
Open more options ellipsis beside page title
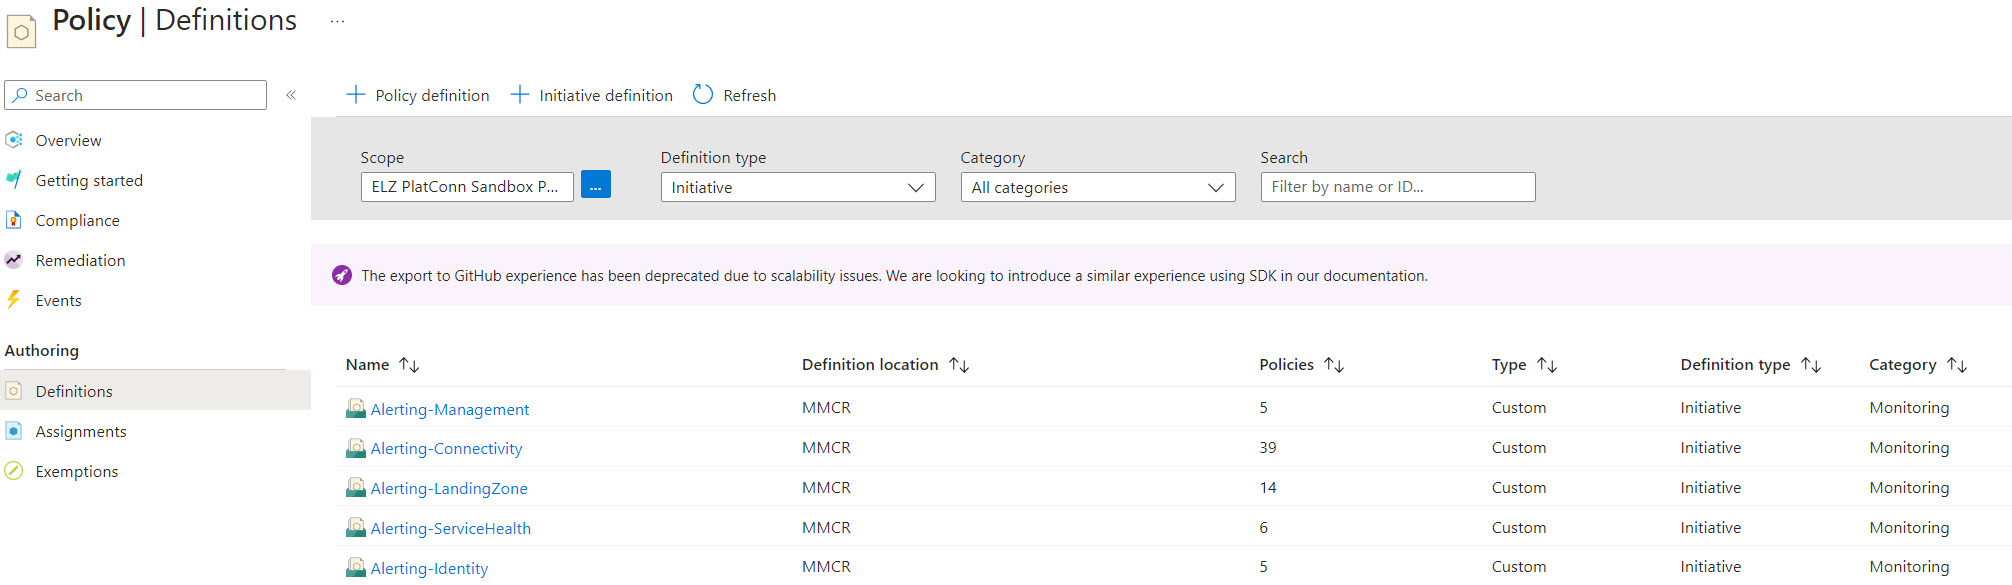pos(337,21)
